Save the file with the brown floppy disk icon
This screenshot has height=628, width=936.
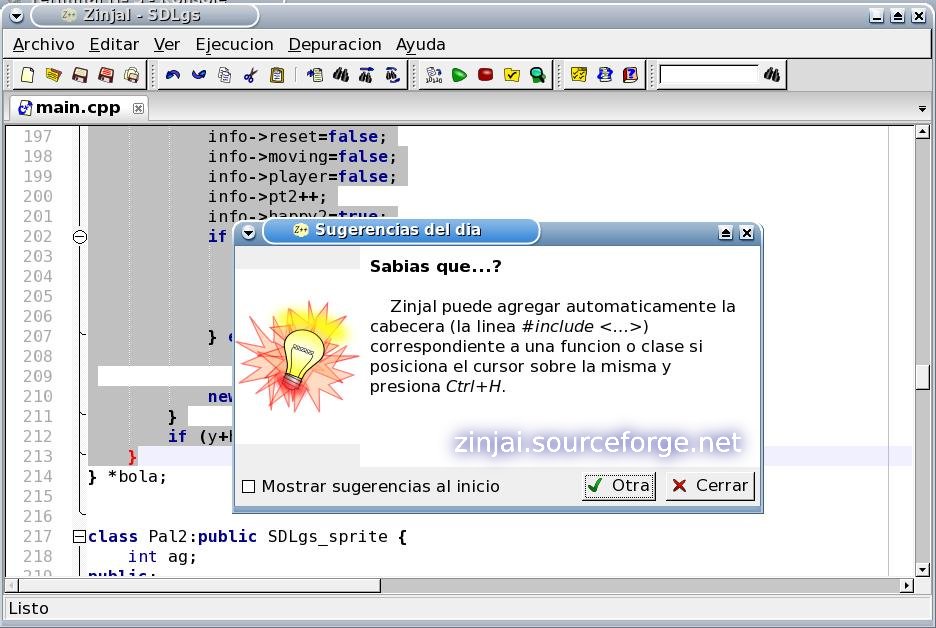(x=80, y=75)
